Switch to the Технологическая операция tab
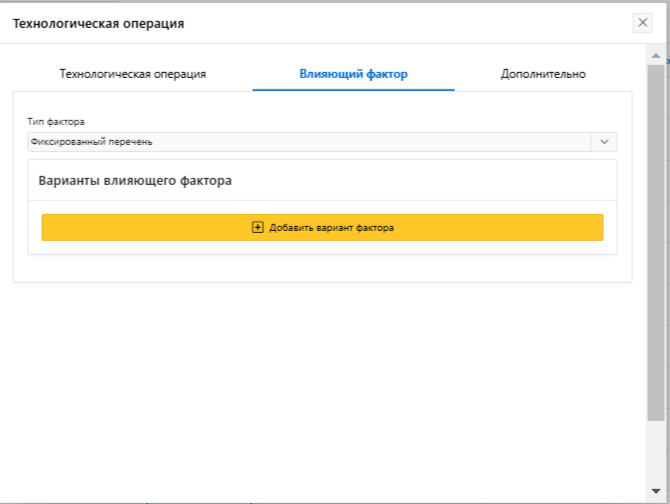 pos(133,74)
